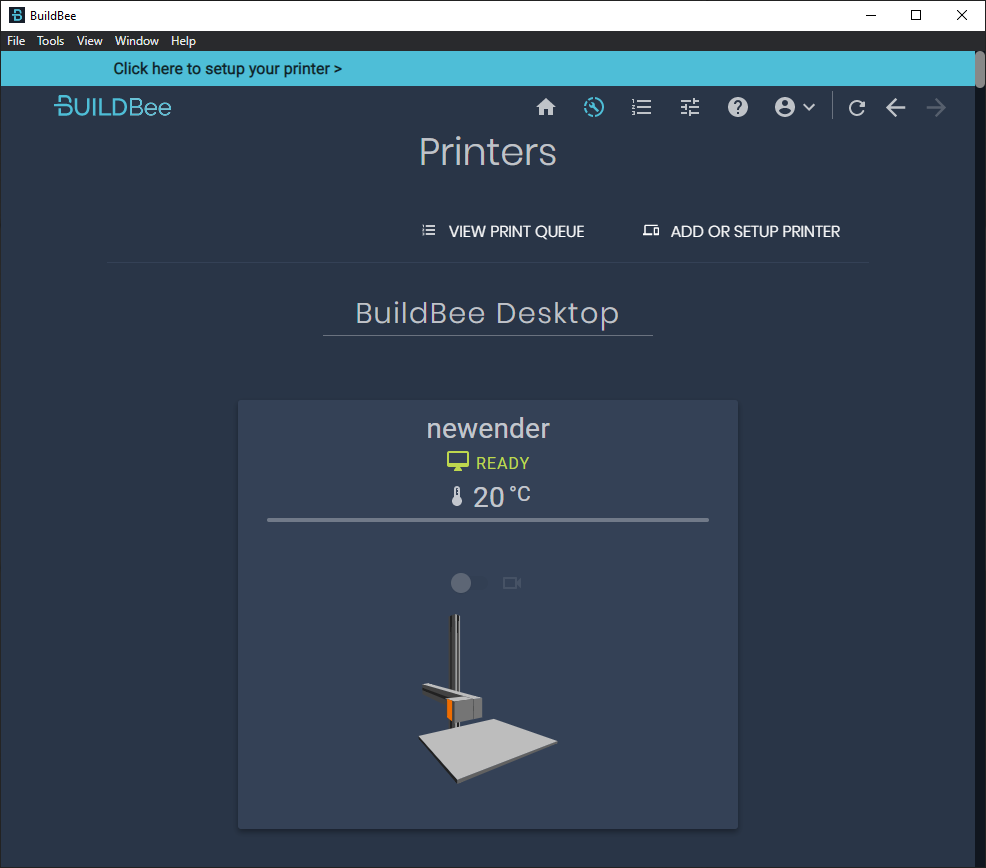Viewport: 986px width, 868px height.
Task: Click the newender print progress bar
Action: [488, 520]
